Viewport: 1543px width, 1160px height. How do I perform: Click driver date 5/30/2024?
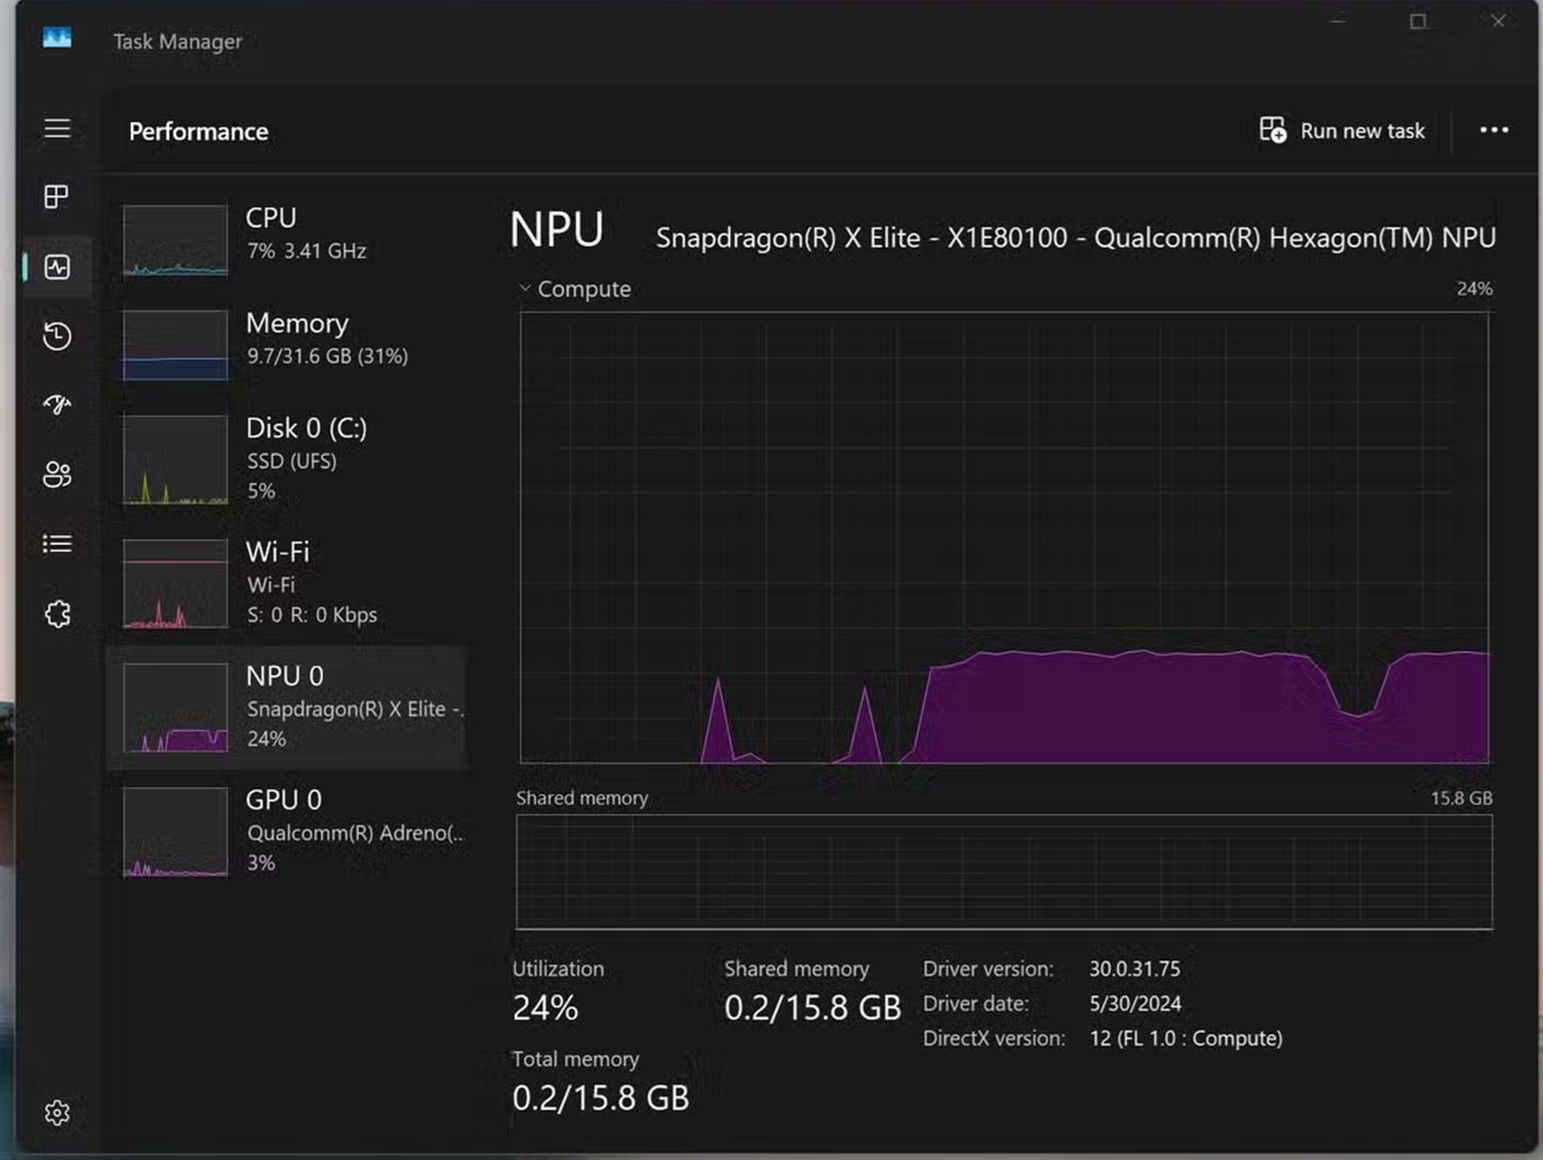pos(1135,1003)
